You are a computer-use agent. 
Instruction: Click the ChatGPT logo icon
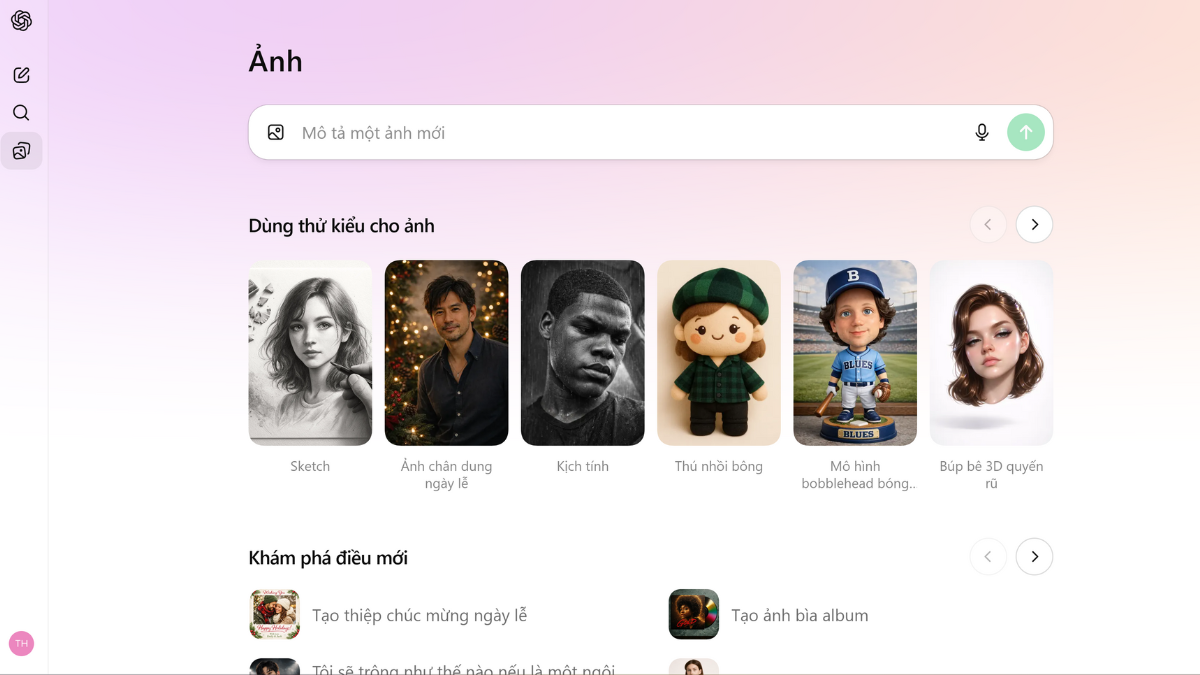21,21
